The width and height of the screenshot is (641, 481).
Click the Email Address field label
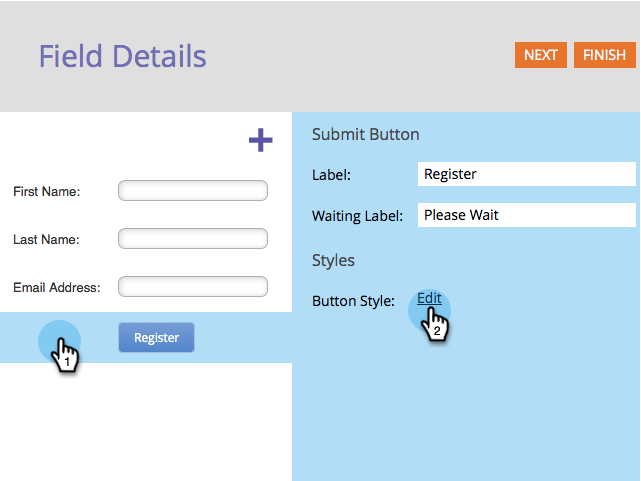pyautogui.click(x=57, y=287)
